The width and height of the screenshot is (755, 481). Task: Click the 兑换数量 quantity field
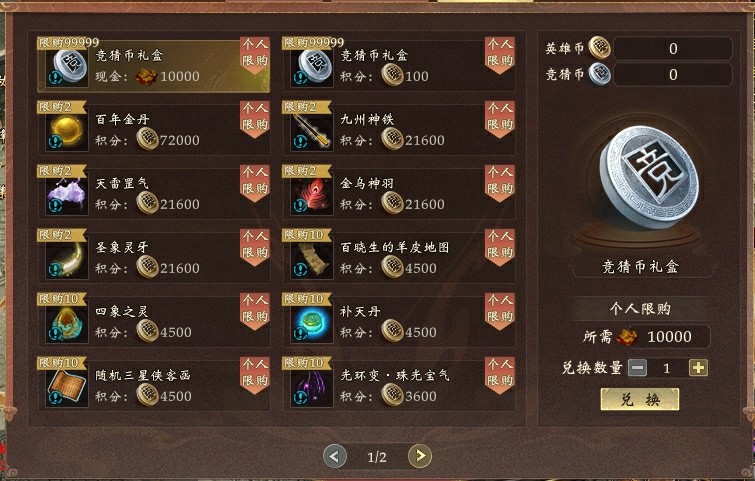tap(667, 368)
